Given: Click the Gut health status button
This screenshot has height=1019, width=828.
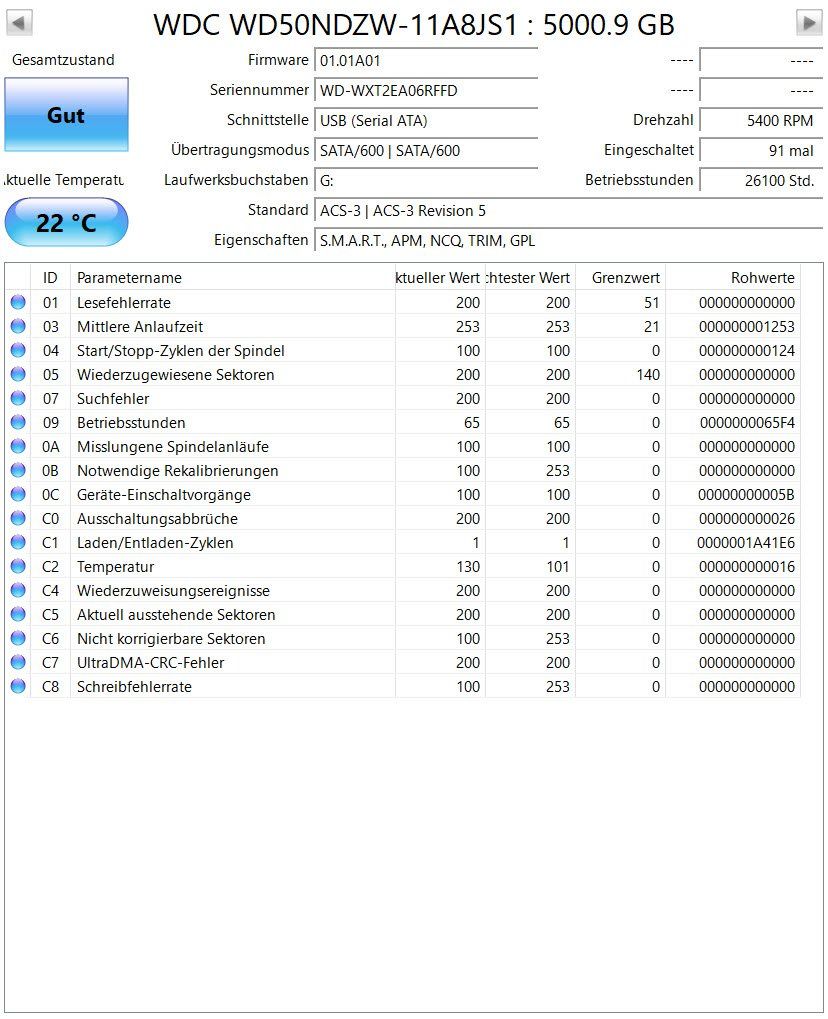Looking at the screenshot, I should 66,115.
